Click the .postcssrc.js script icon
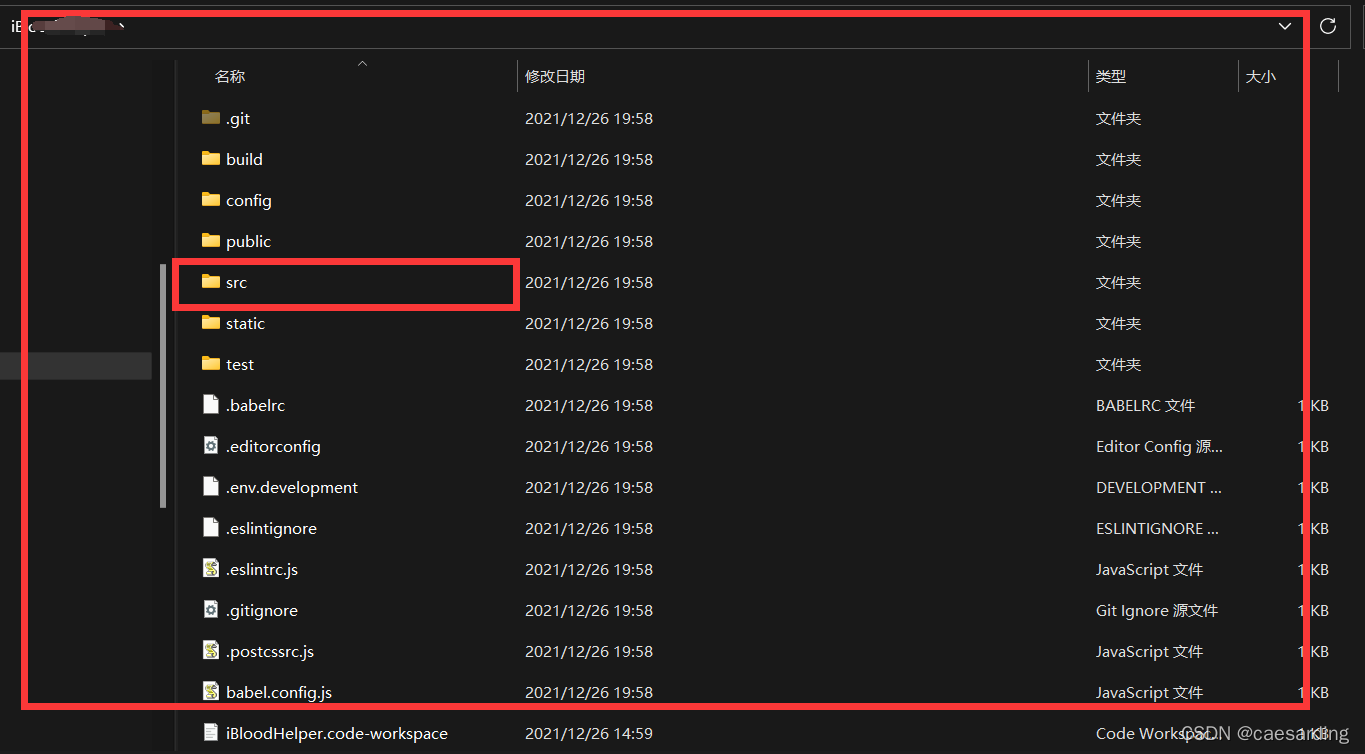 [210, 651]
